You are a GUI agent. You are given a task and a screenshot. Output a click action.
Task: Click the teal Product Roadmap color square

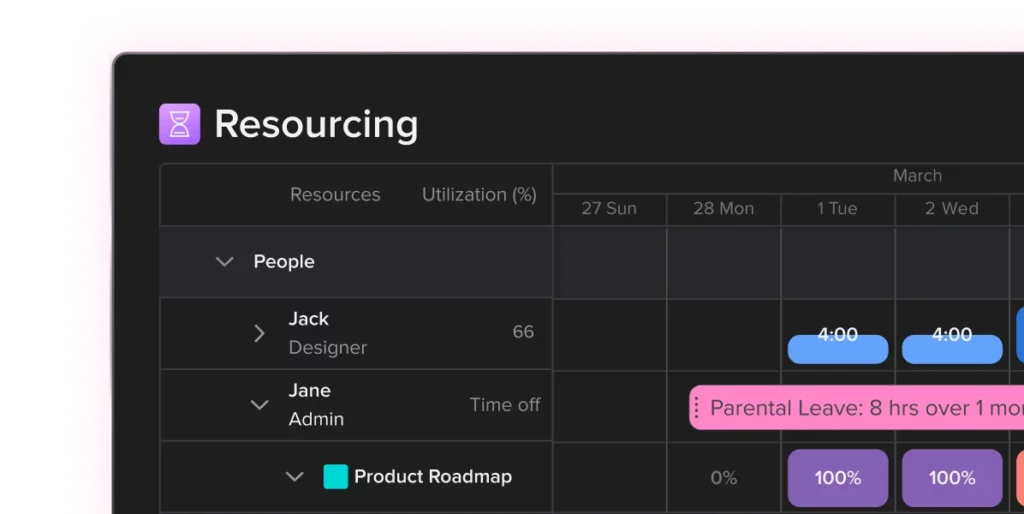pyautogui.click(x=336, y=477)
